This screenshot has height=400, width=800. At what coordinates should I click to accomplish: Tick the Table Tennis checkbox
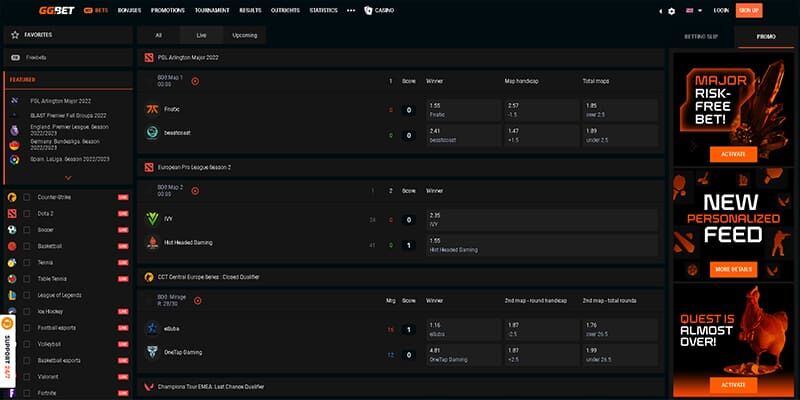(x=27, y=279)
